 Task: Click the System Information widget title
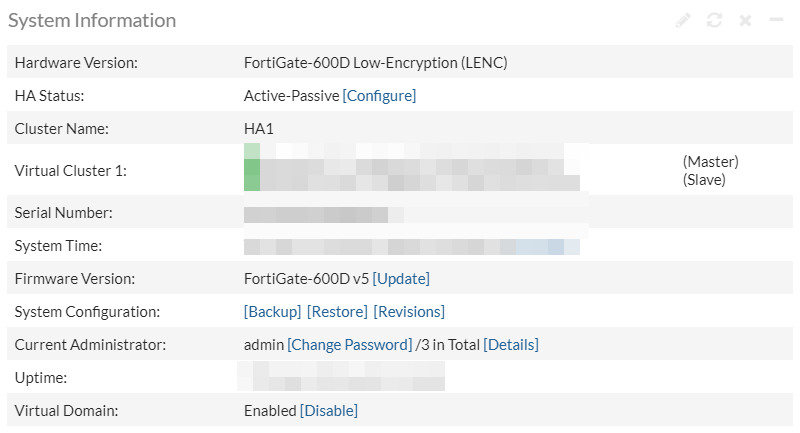click(92, 20)
